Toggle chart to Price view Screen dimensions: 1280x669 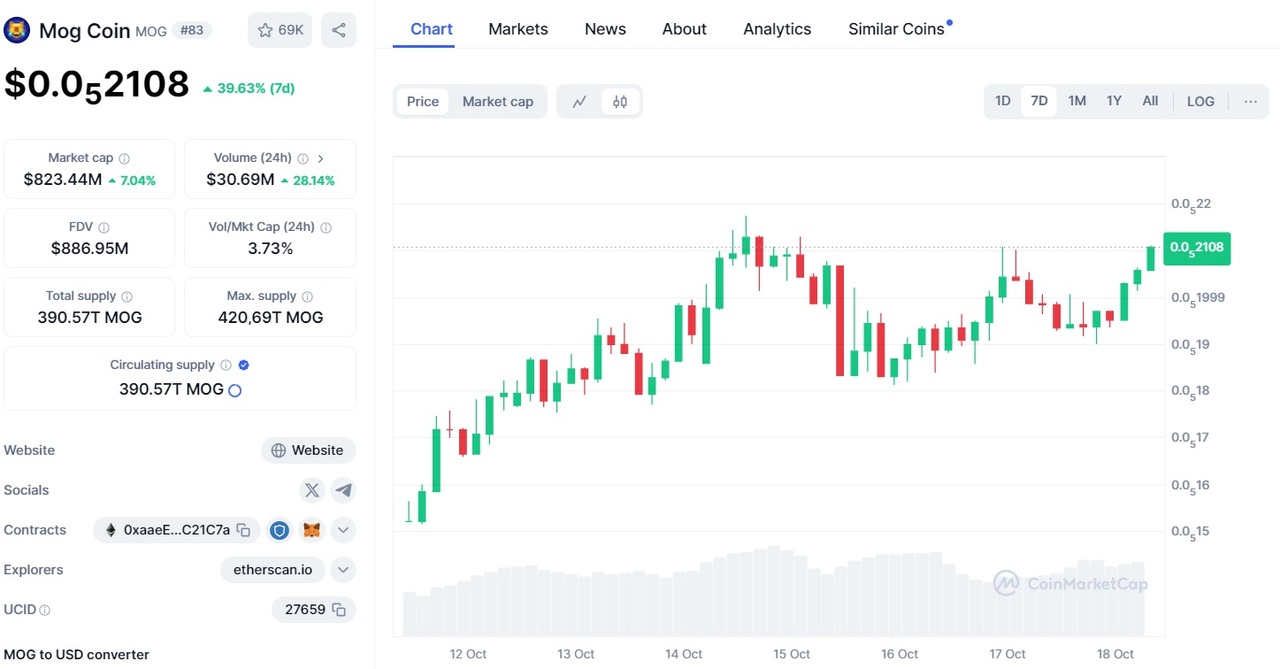[423, 101]
